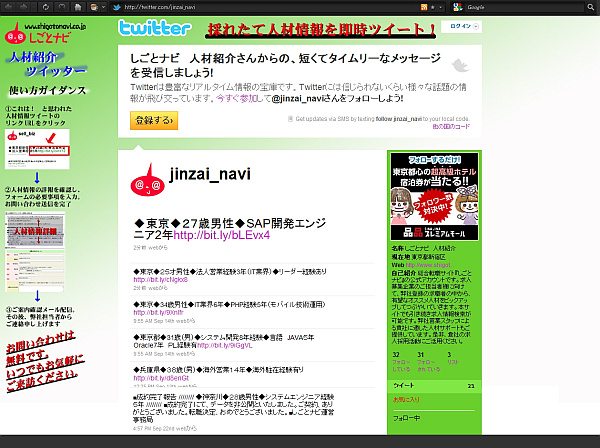Click the 2分前 timestamp of top tweet
The height and width of the screenshot is (448, 600).
[150, 248]
